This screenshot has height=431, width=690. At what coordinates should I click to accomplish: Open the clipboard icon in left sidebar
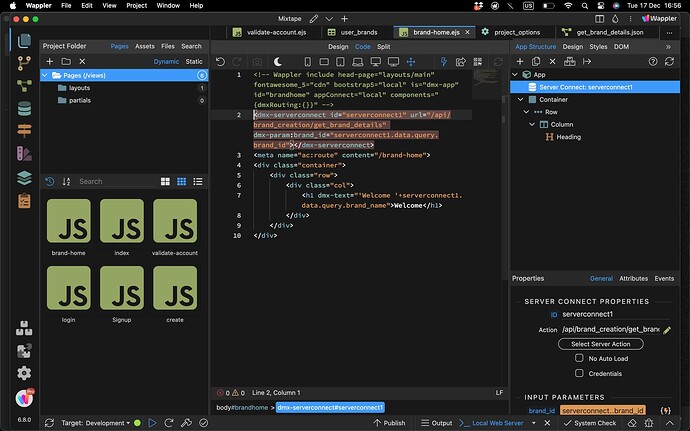tap(24, 201)
